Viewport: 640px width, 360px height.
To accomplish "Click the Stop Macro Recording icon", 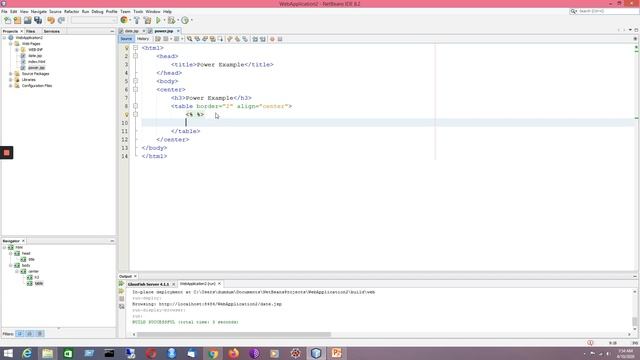I will [x=280, y=39].
